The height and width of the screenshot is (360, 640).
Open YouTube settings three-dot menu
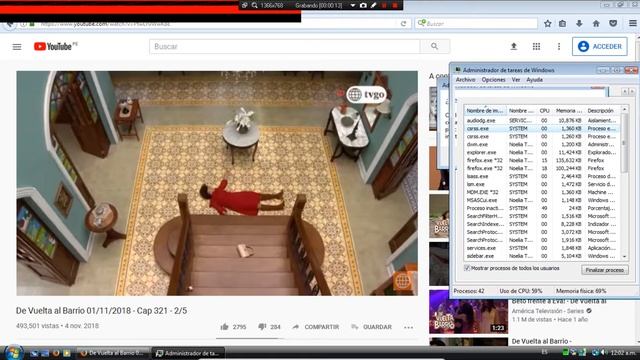[x=559, y=47]
